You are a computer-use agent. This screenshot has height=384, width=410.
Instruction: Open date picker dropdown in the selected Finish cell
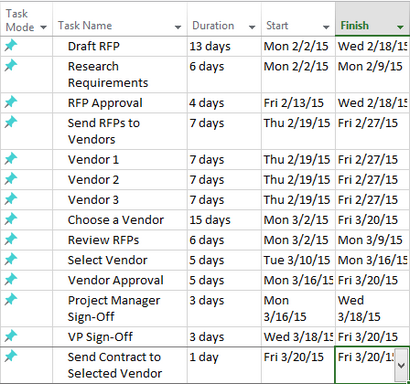(401, 365)
